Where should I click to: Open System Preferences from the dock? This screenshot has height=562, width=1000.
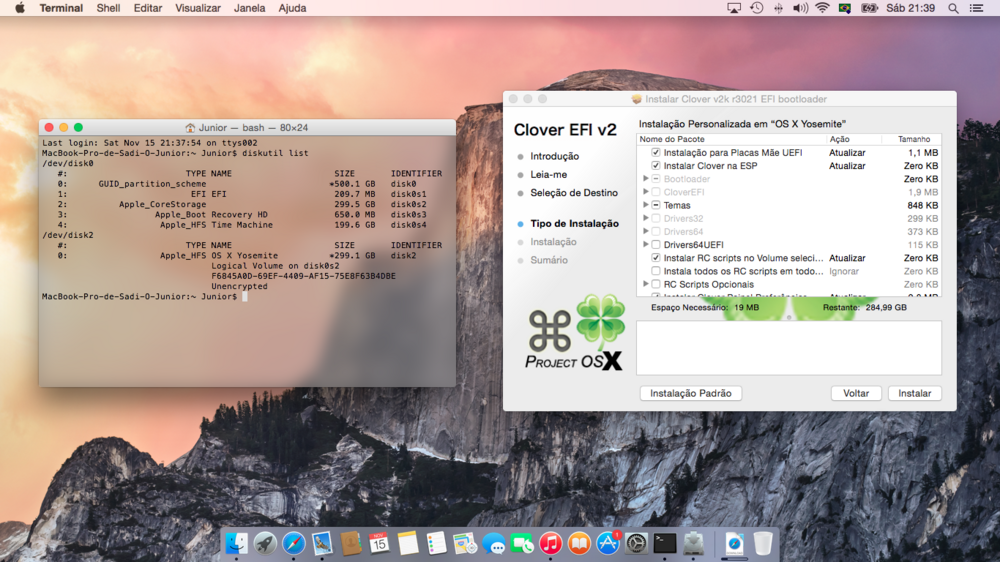click(637, 543)
